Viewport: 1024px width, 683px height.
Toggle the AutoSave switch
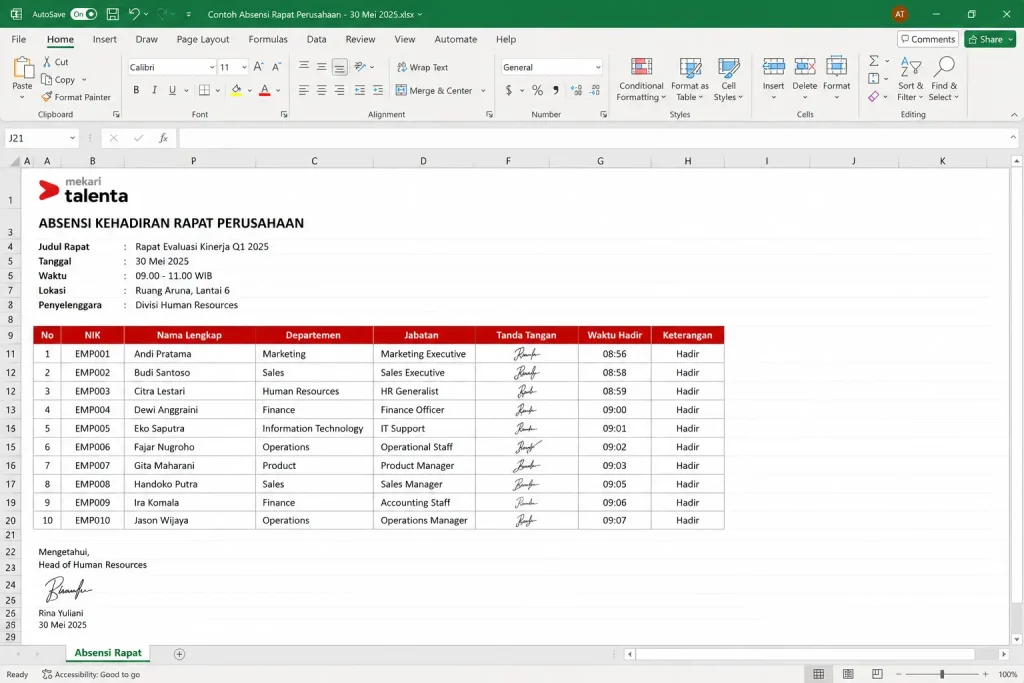pos(84,14)
